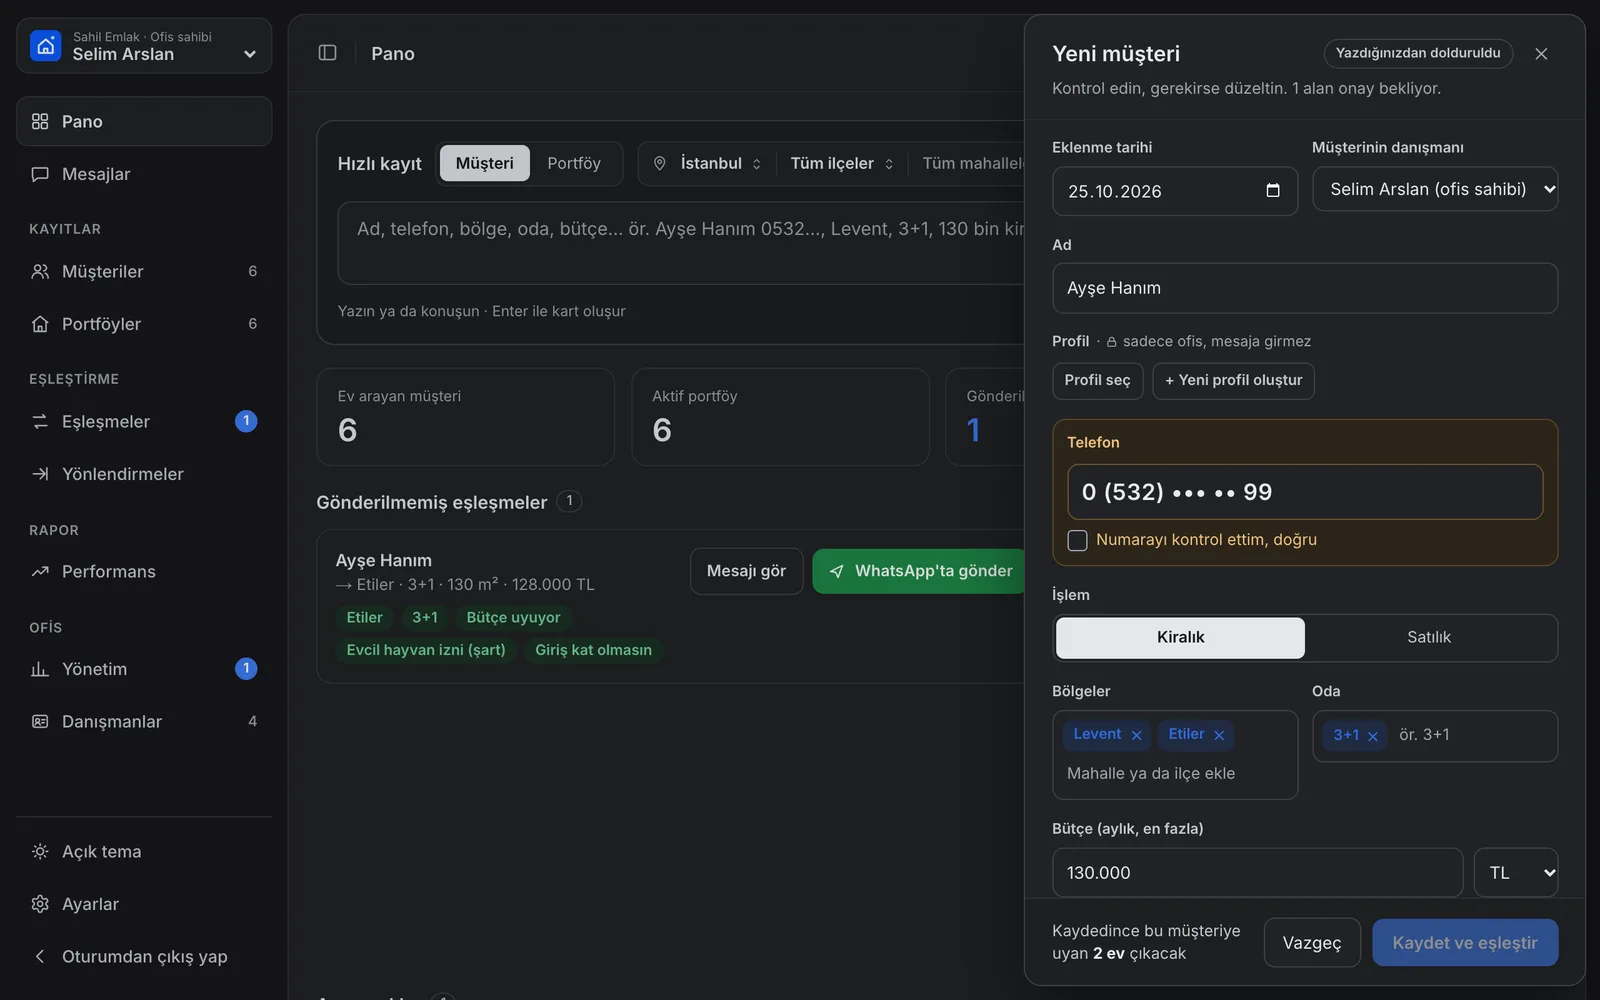
Task: Click Profil seç button
Action: tap(1097, 380)
